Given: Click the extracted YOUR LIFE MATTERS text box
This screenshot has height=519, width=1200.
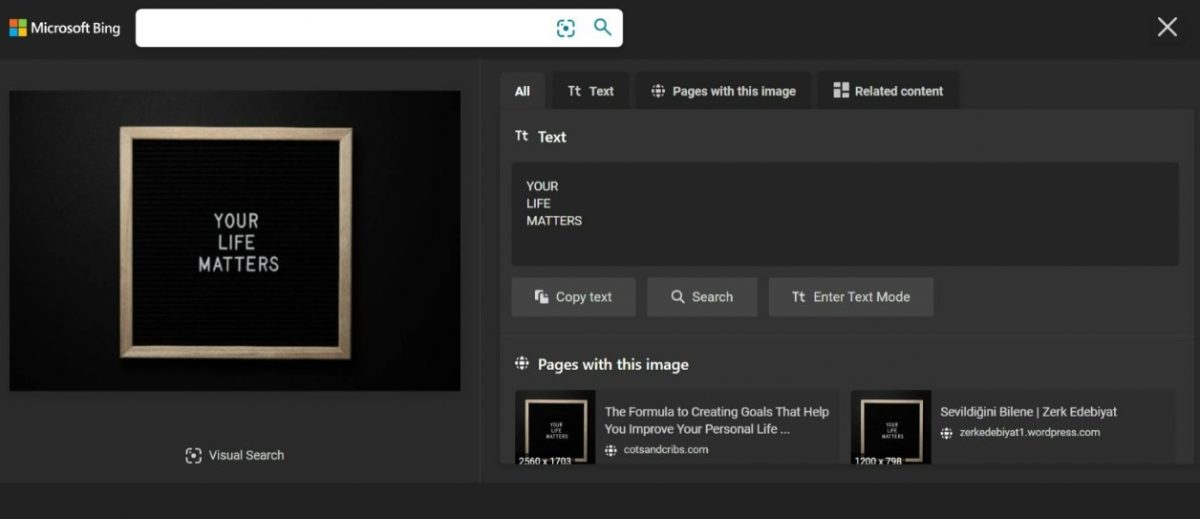Looking at the screenshot, I should [x=844, y=214].
